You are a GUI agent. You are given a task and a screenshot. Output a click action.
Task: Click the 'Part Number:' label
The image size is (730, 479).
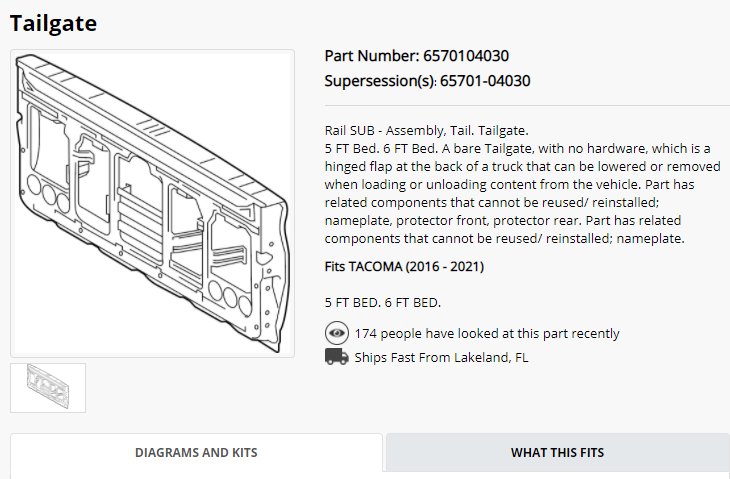point(372,56)
